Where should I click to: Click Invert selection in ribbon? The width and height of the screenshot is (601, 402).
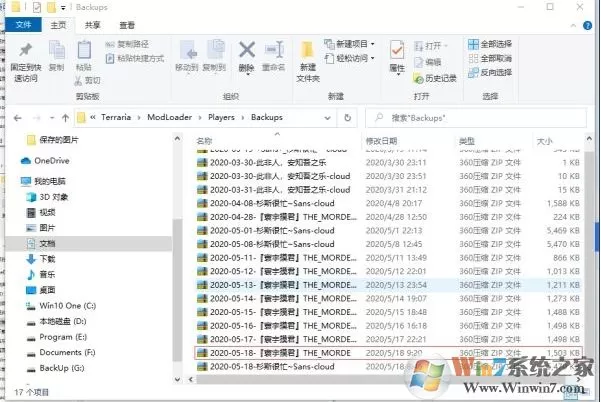tap(490, 72)
